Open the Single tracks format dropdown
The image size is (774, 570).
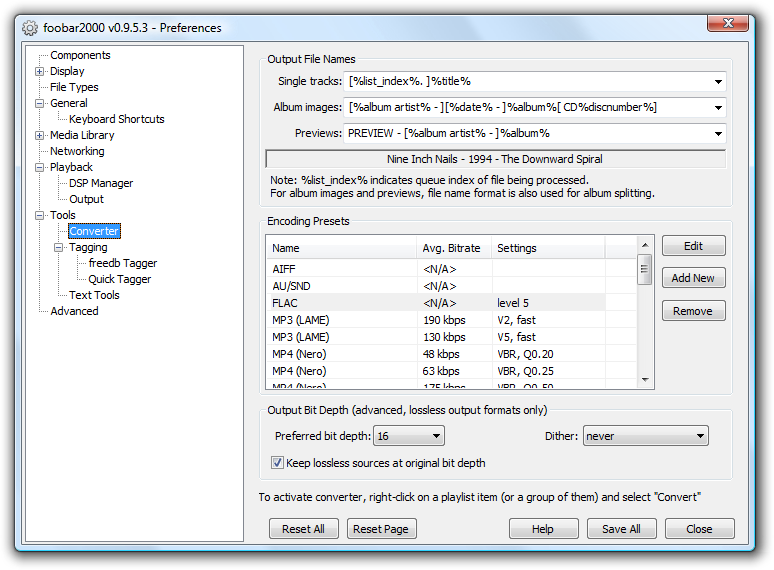click(718, 82)
